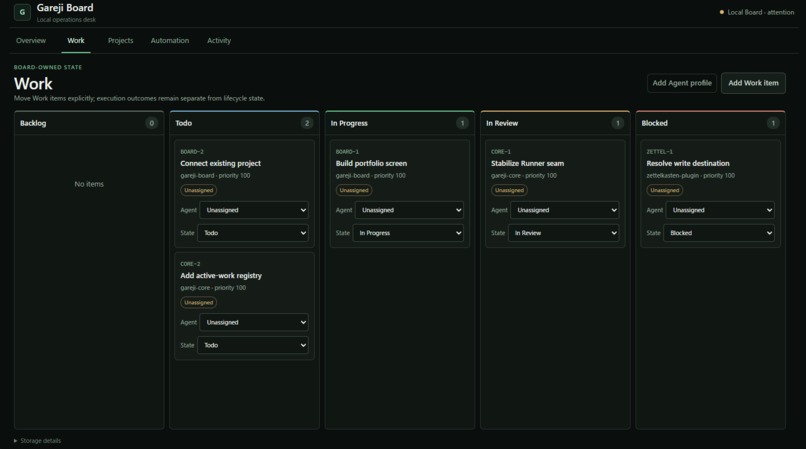Open State dropdown for Build portfolio screen
The width and height of the screenshot is (806, 449).
pyautogui.click(x=408, y=233)
